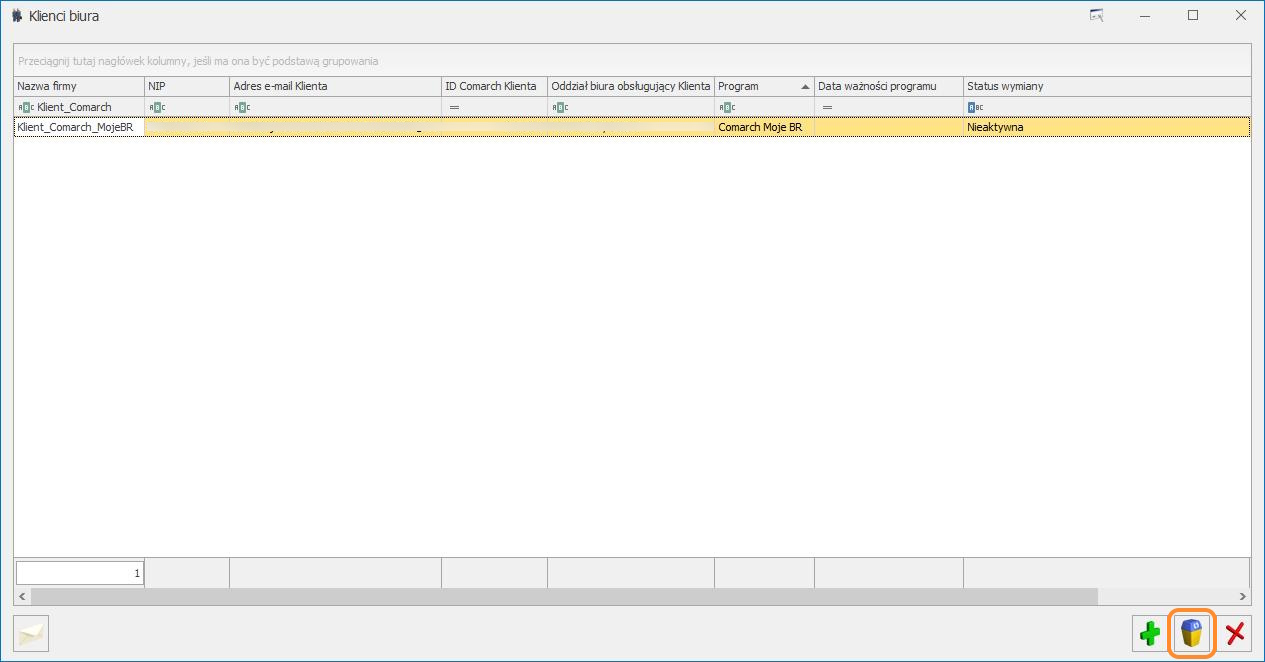
Task: Click the Nieaktywna status cell
Action: (1107, 127)
